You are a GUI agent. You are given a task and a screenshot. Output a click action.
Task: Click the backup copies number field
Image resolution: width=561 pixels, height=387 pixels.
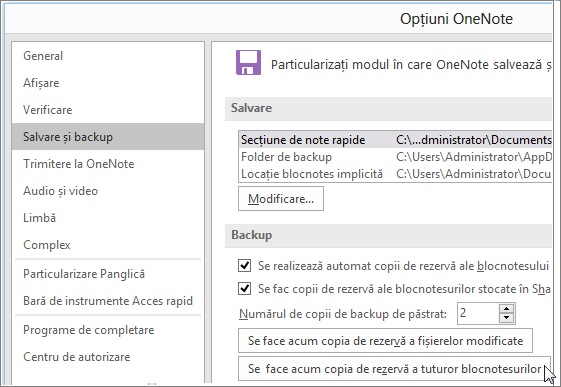pyautogui.click(x=478, y=313)
